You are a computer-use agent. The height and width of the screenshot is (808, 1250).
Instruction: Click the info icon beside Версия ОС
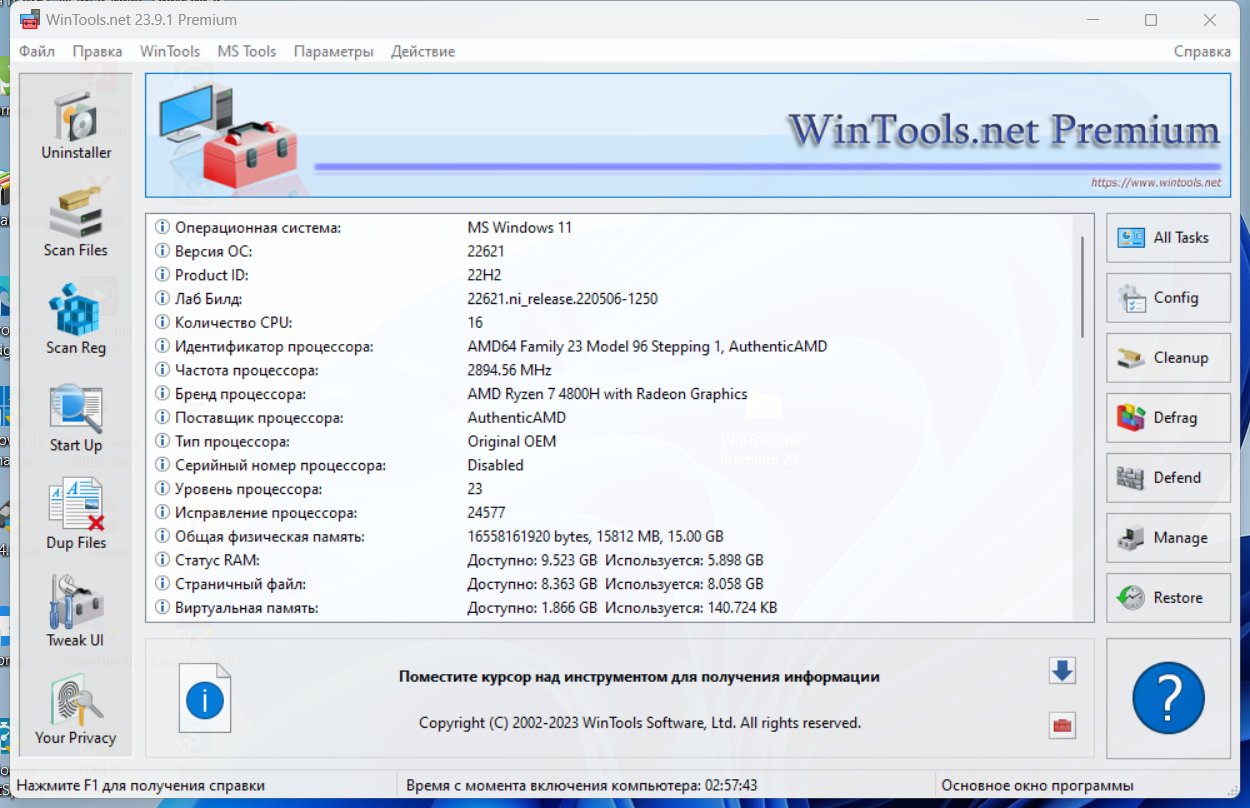(x=163, y=251)
